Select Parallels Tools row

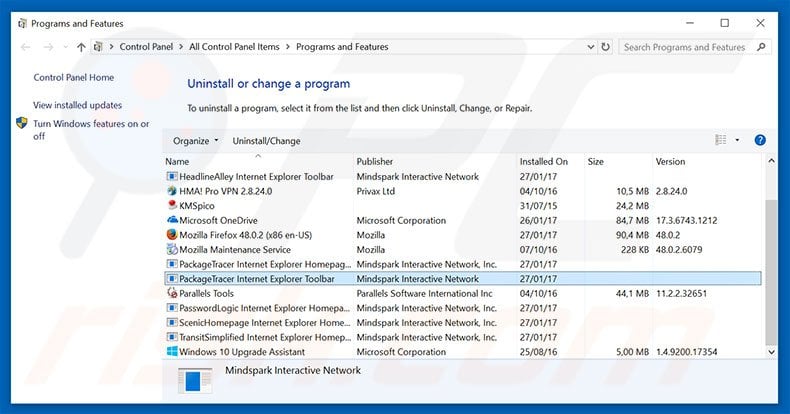tap(463, 293)
